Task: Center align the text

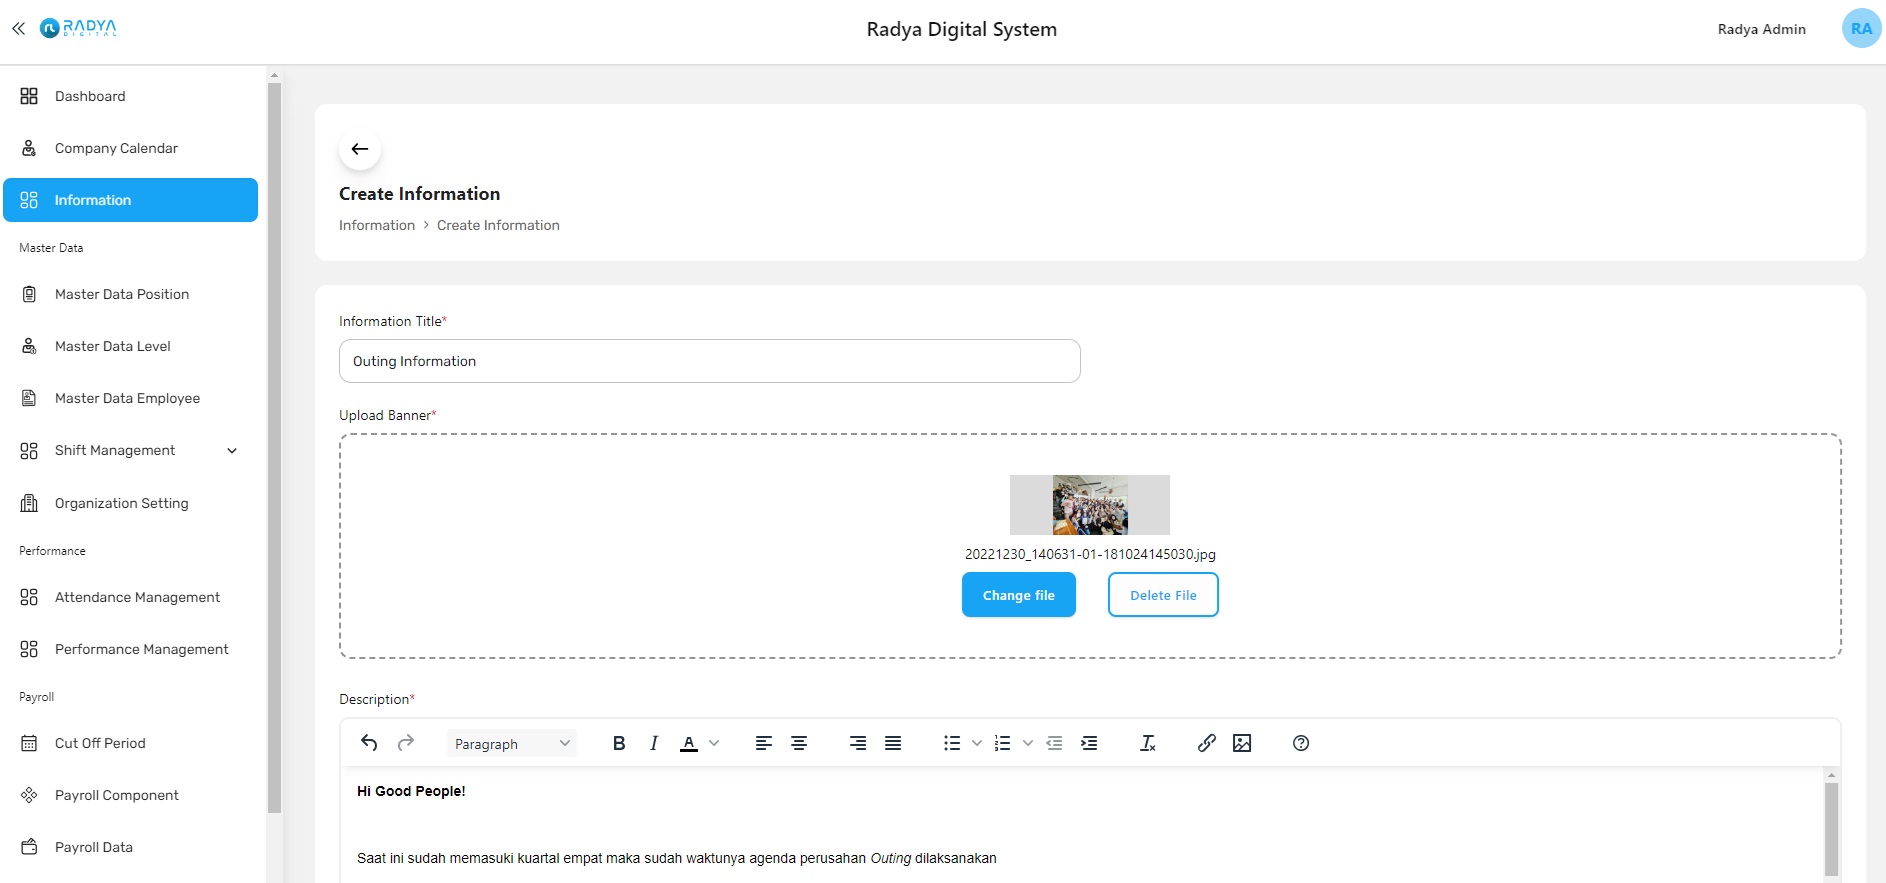Action: (799, 743)
